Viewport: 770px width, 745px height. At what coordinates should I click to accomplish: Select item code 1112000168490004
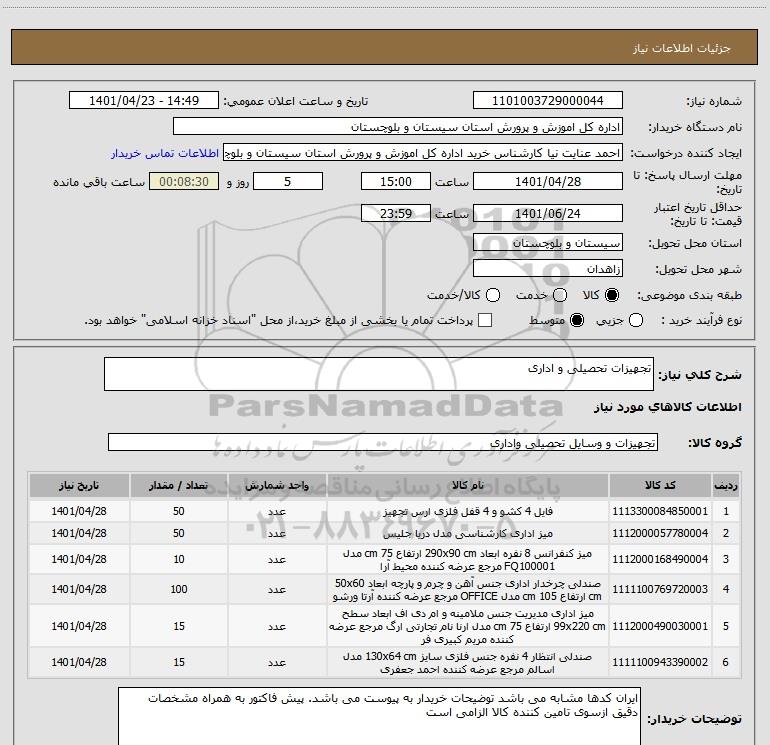[660, 559]
